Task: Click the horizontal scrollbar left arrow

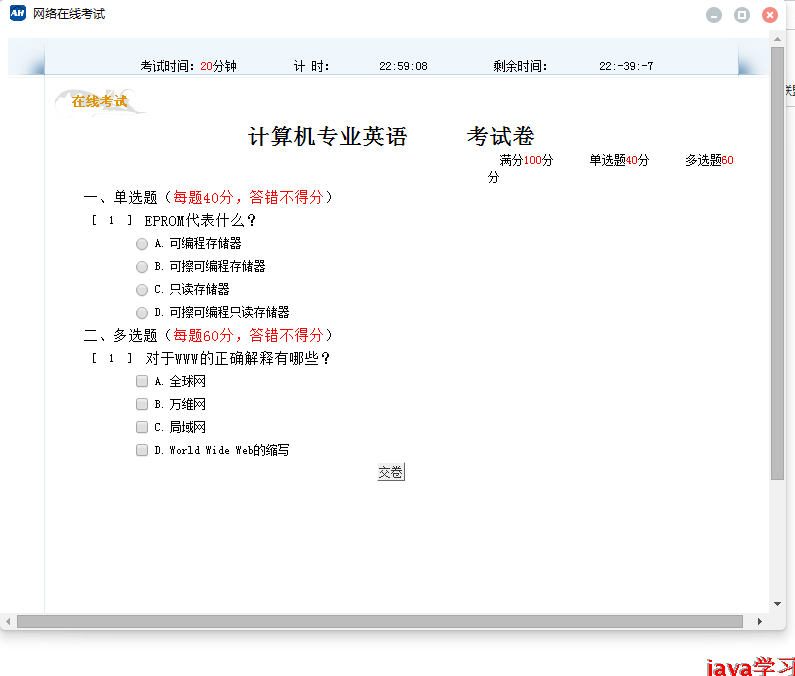Action: coord(8,621)
